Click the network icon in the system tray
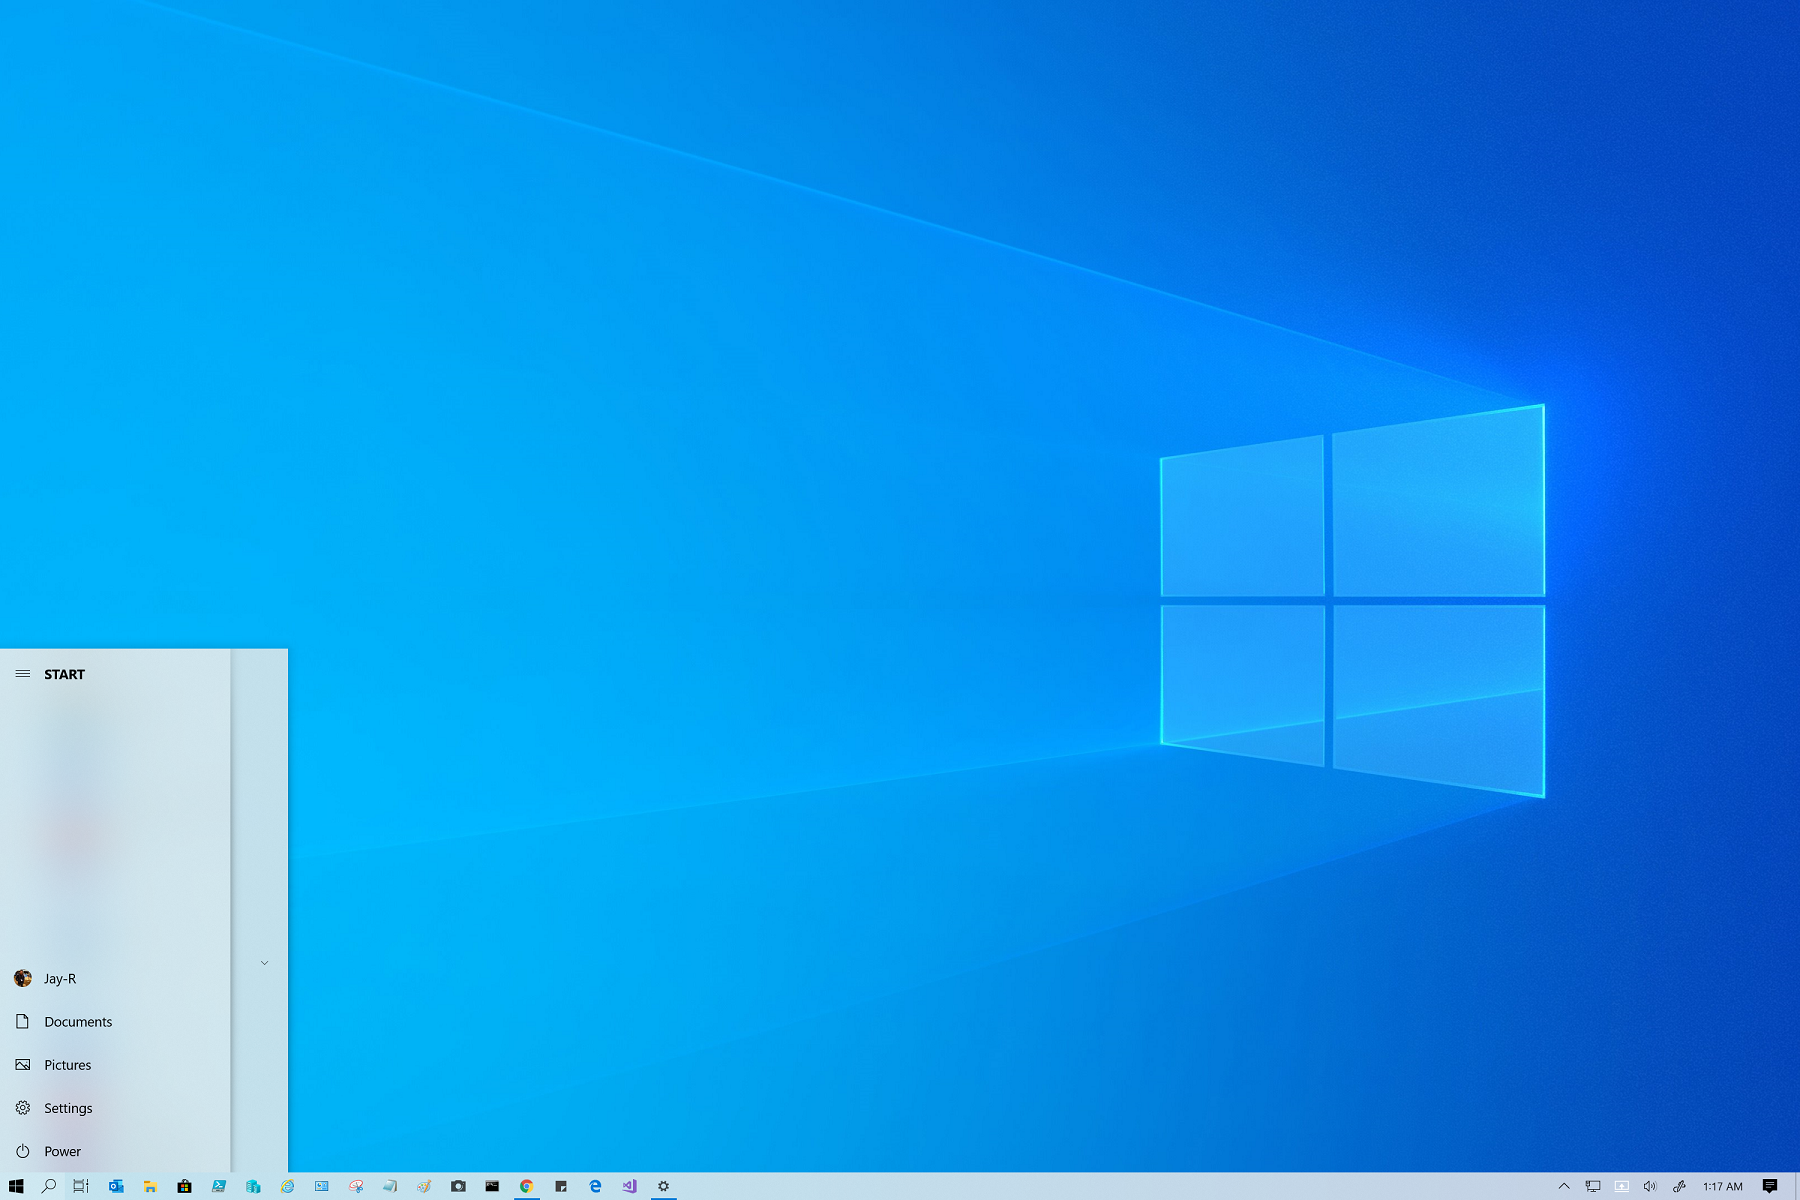Viewport: 1800px width, 1200px height. tap(1593, 1186)
